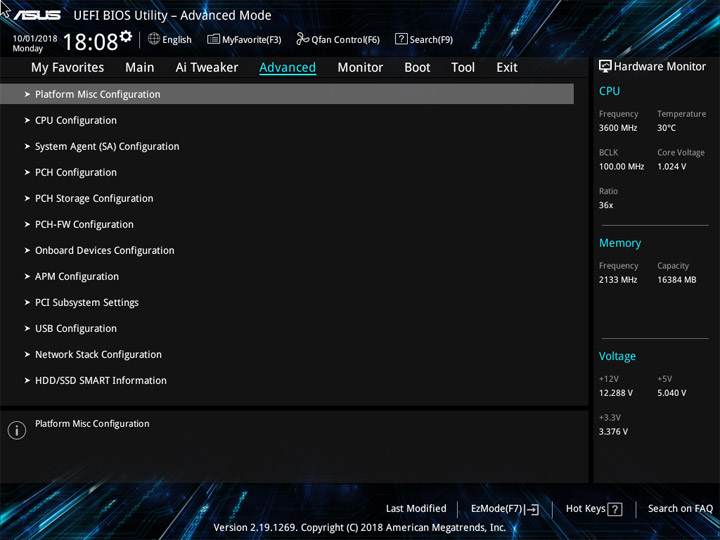Click memory capacity 16384 MB

click(x=676, y=279)
